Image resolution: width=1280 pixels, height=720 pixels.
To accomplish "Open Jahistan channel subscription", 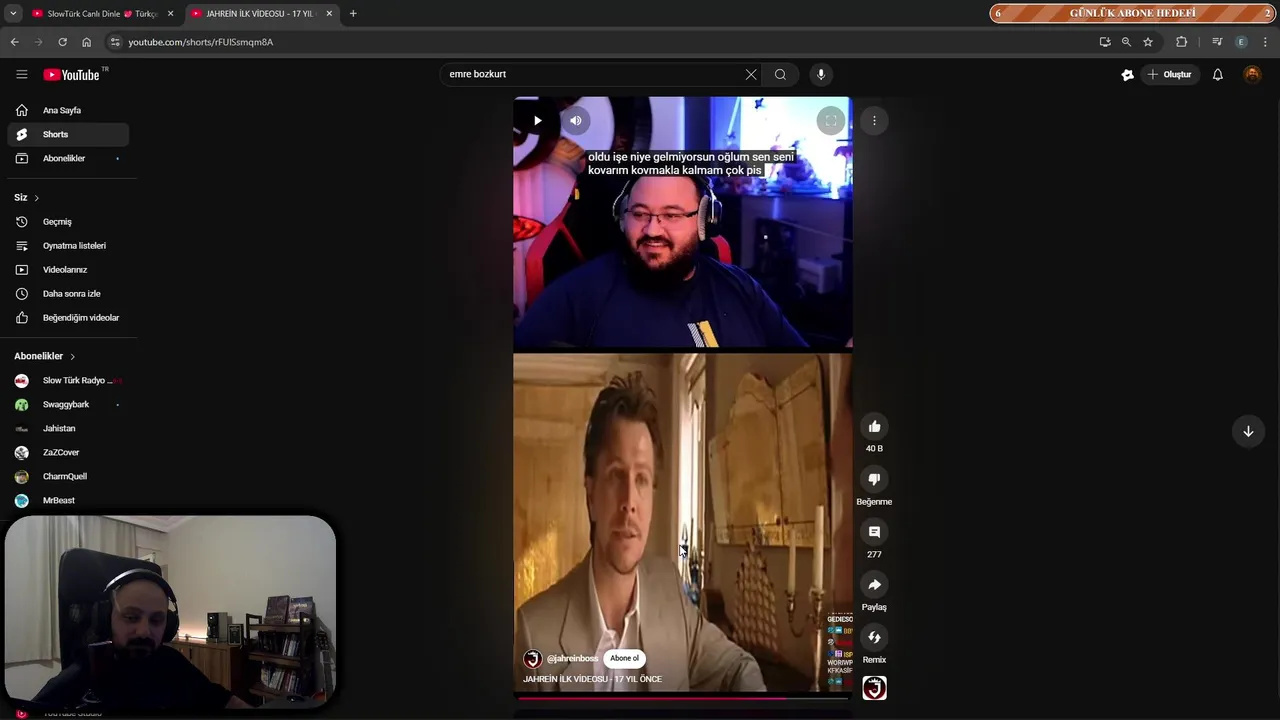I will (68, 428).
